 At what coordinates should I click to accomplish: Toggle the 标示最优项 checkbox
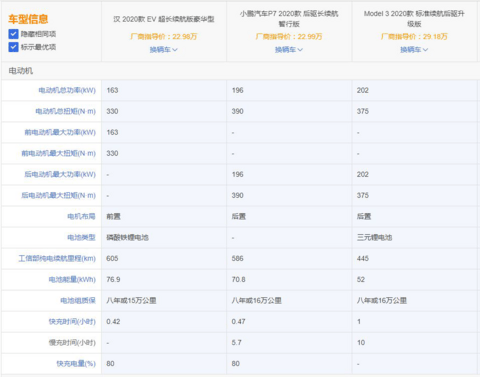(13, 47)
